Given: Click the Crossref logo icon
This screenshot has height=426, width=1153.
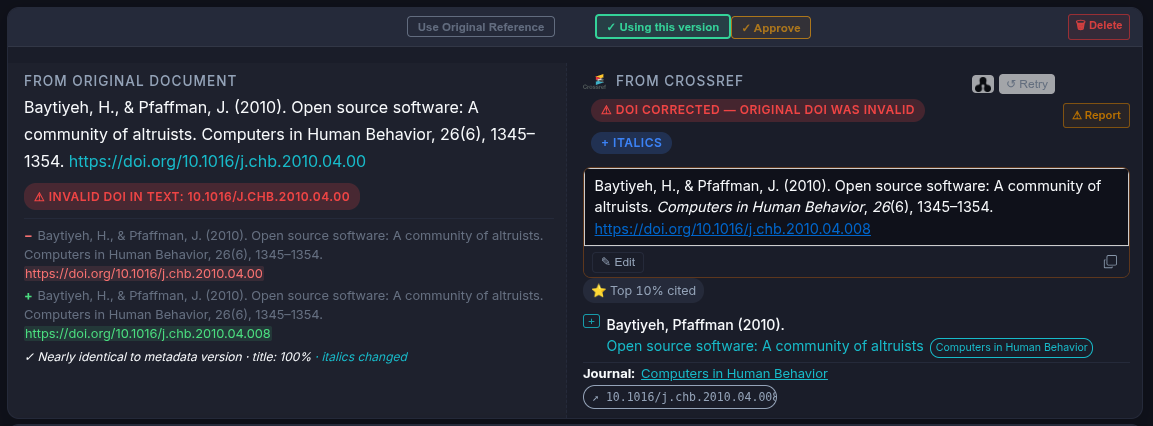Looking at the screenshot, I should click(x=593, y=82).
